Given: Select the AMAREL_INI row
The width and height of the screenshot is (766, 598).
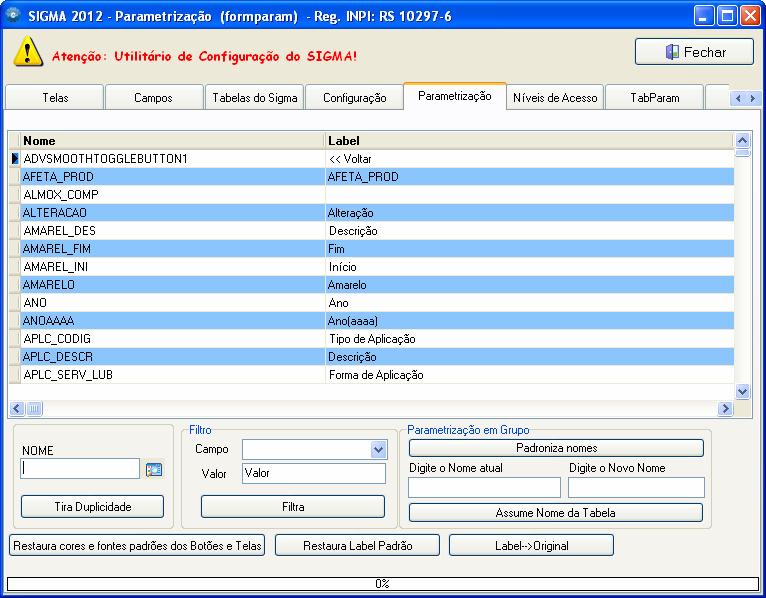Looking at the screenshot, I should [371, 267].
